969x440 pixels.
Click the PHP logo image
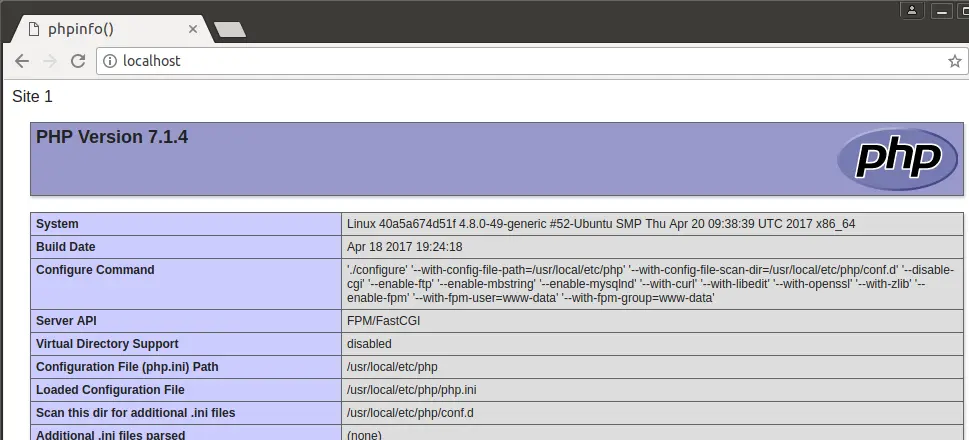coord(897,159)
